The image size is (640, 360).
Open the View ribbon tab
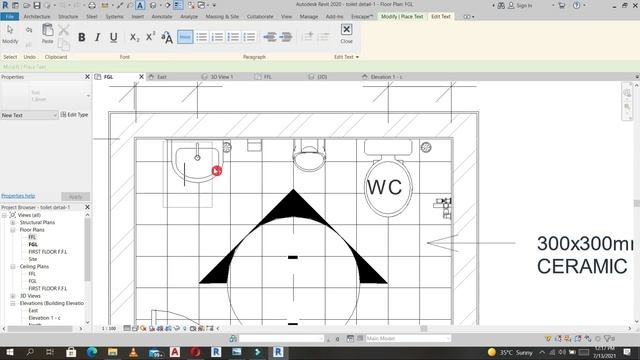[x=286, y=17]
